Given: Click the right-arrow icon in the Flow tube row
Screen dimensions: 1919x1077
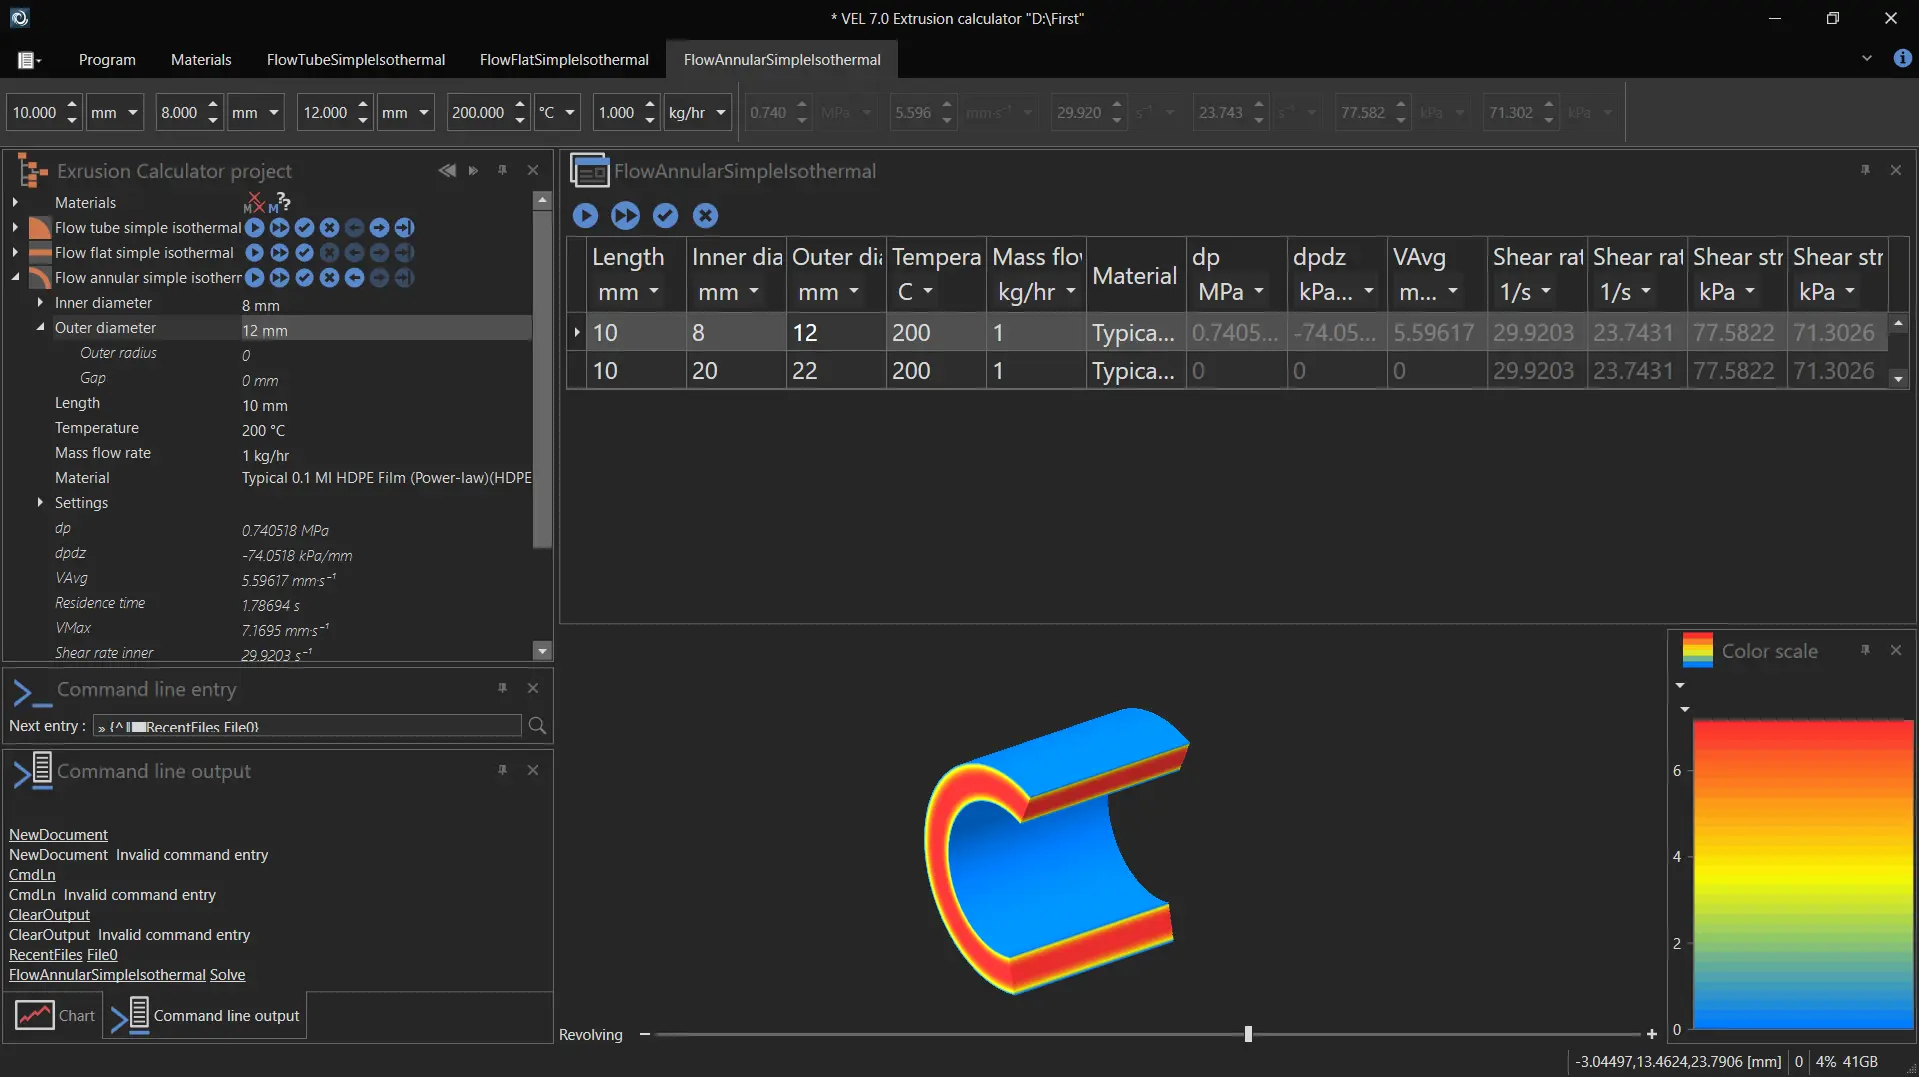Looking at the screenshot, I should point(379,228).
